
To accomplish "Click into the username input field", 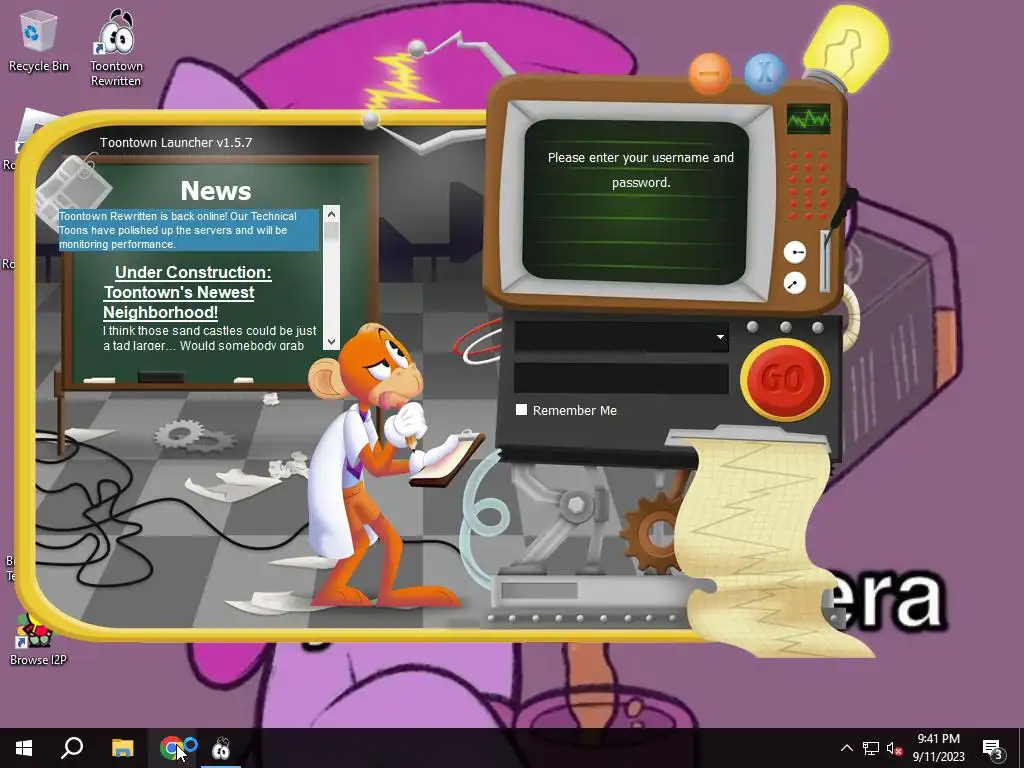I will click(x=620, y=337).
